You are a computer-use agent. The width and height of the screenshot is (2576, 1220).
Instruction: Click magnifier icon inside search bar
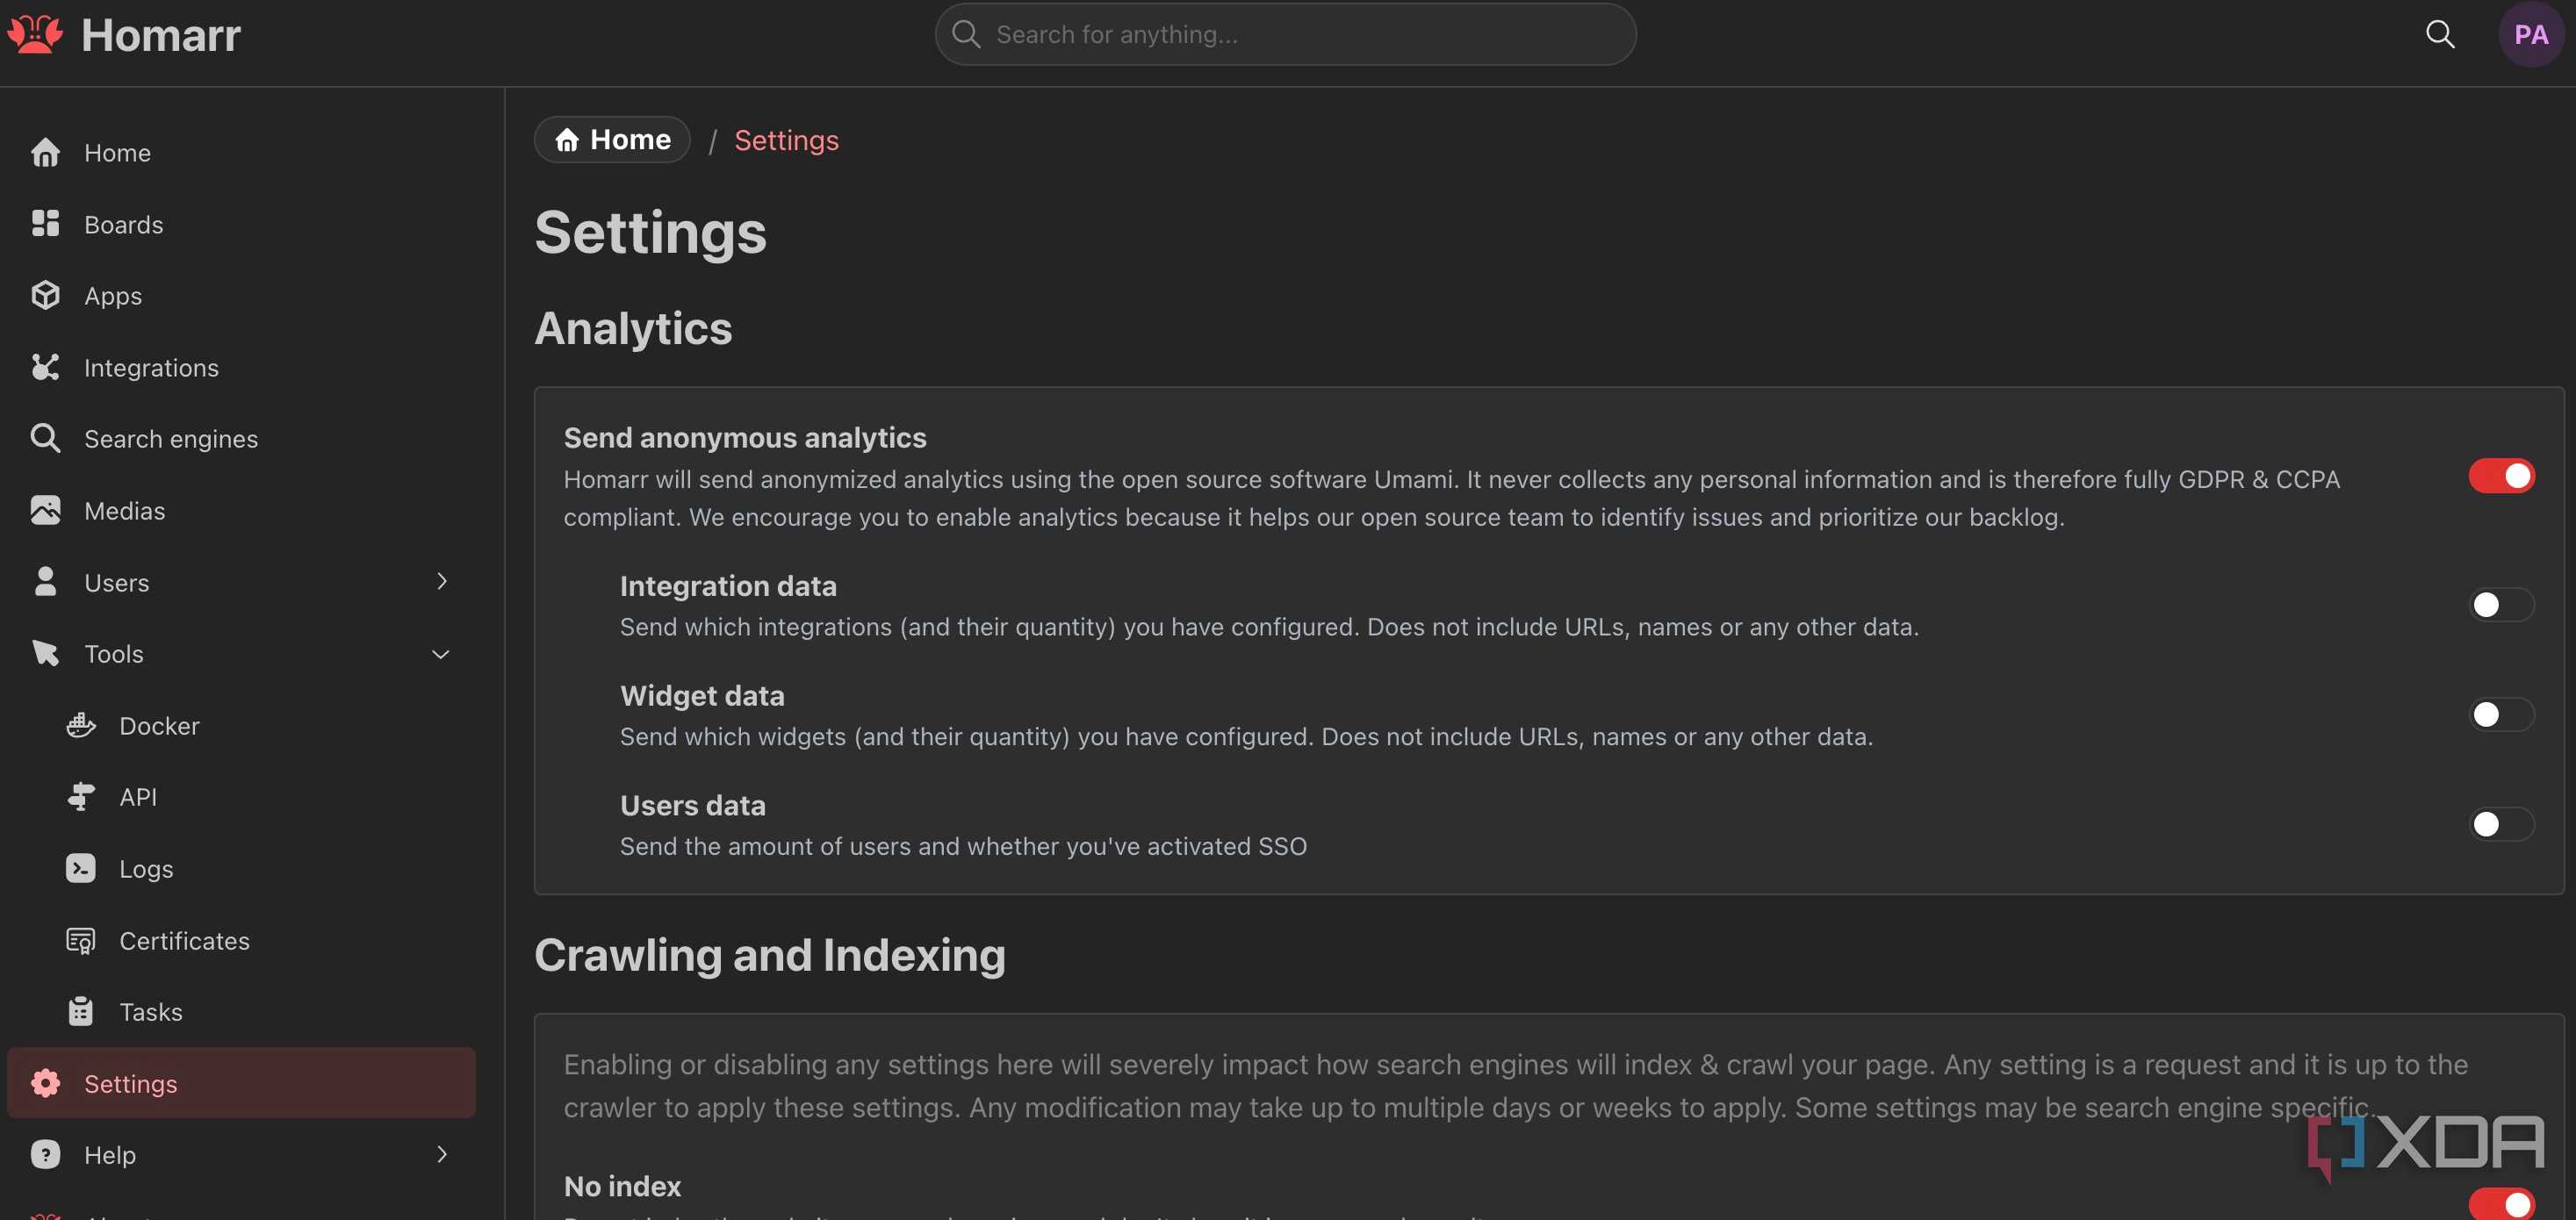(966, 34)
